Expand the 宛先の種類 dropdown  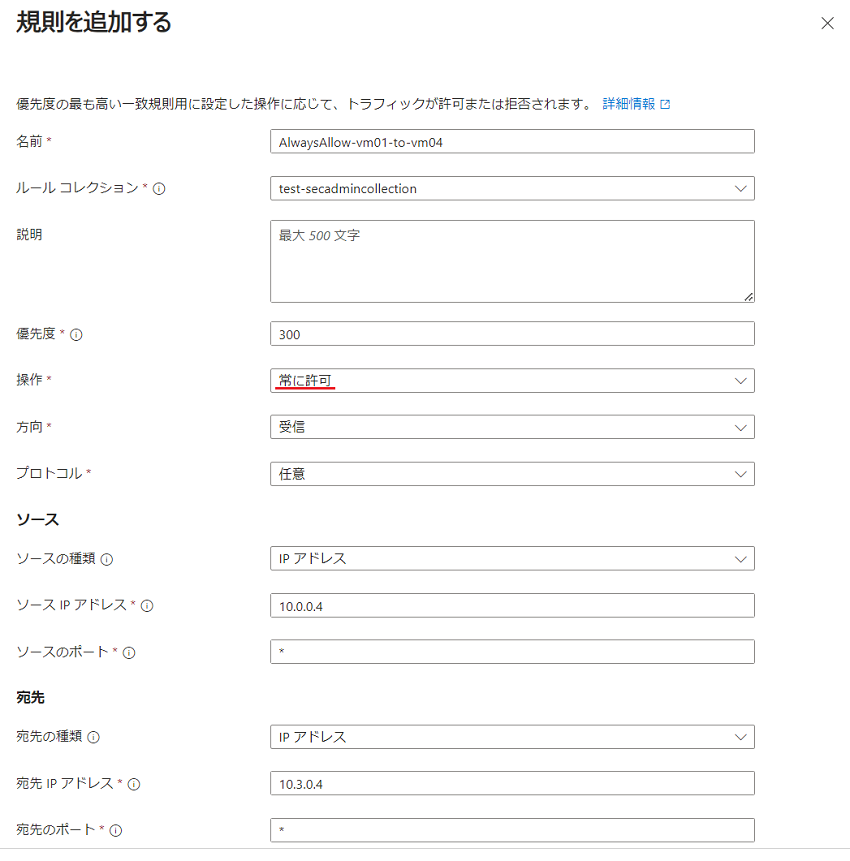(x=512, y=737)
